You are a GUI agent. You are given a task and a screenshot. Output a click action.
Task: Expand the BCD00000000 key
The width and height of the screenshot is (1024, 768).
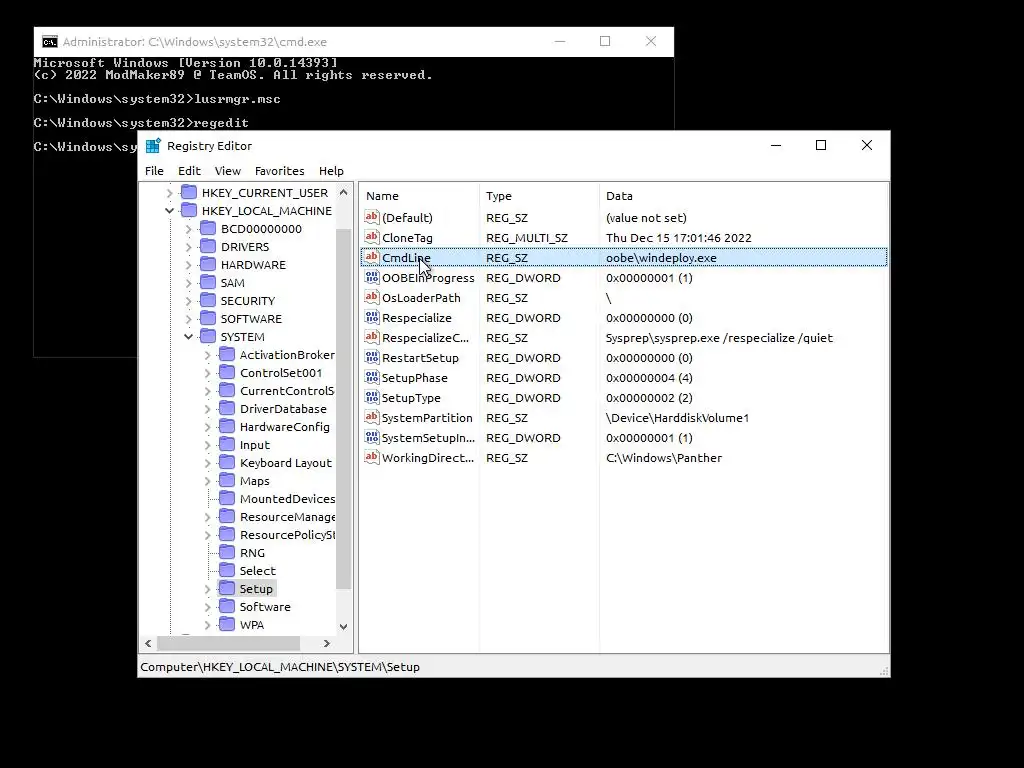point(189,229)
